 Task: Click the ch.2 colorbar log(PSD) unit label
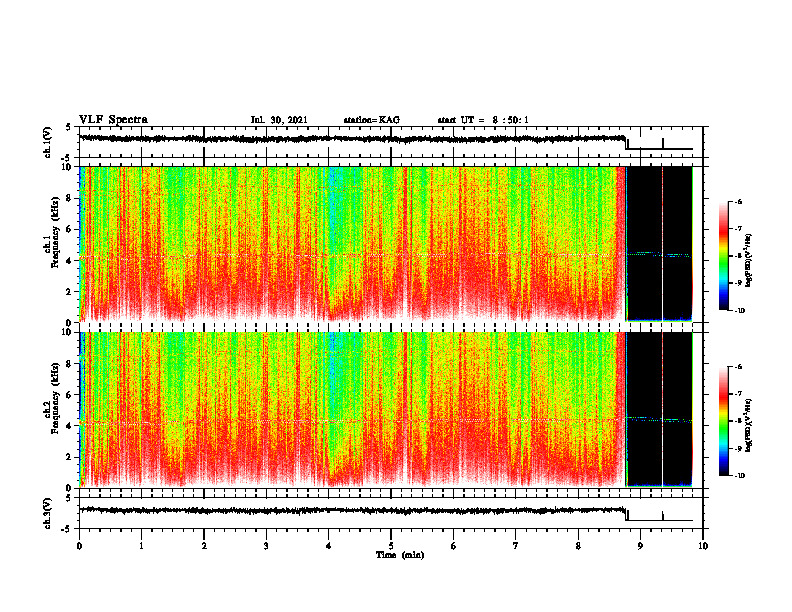[x=749, y=425]
